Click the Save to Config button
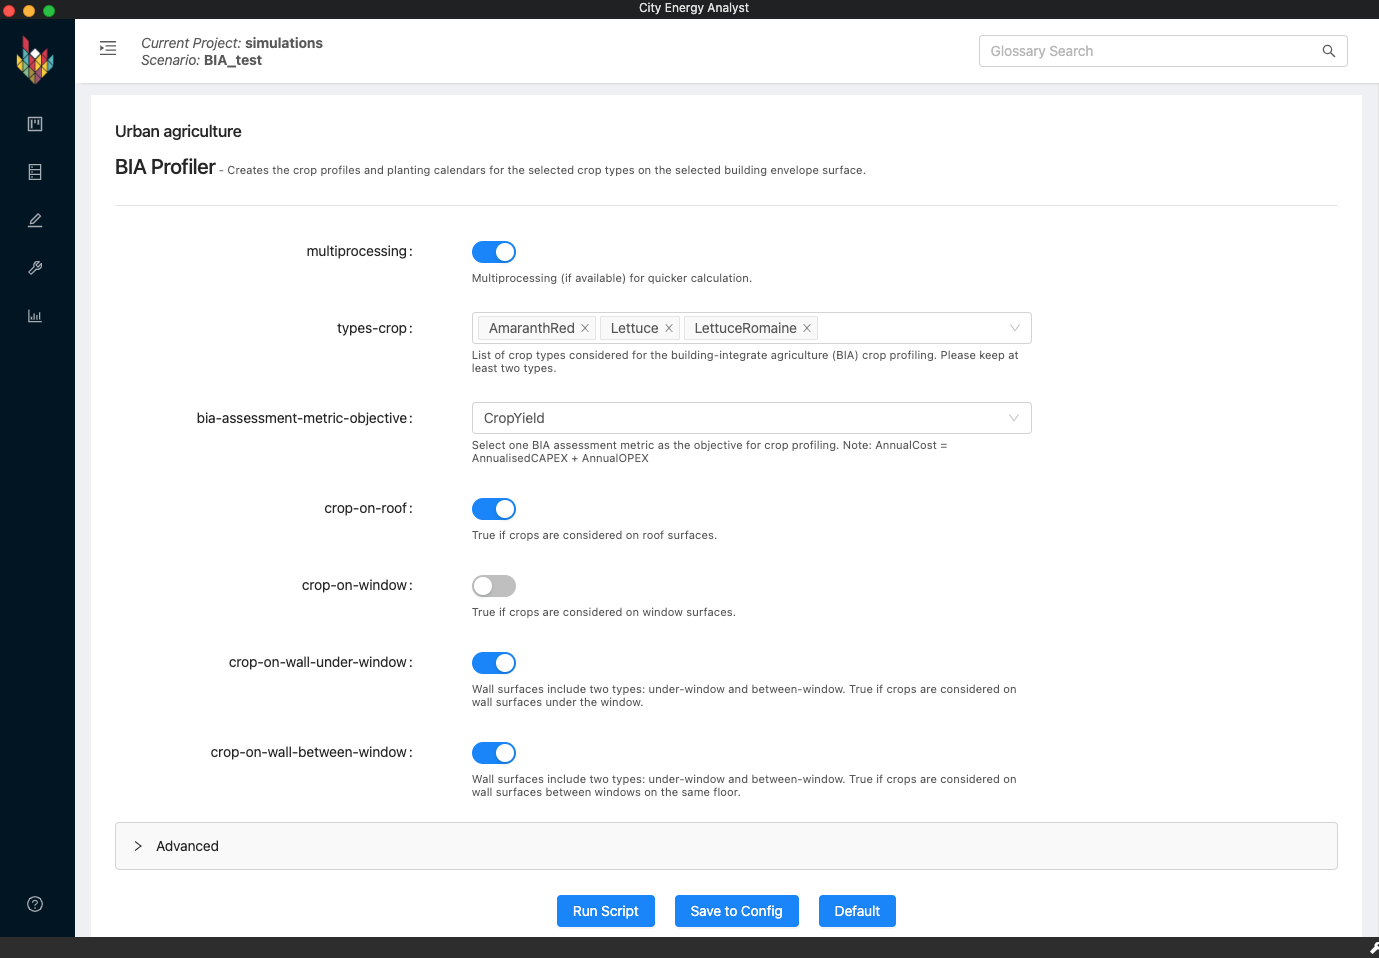Screen dimensions: 1379x958 tap(737, 911)
